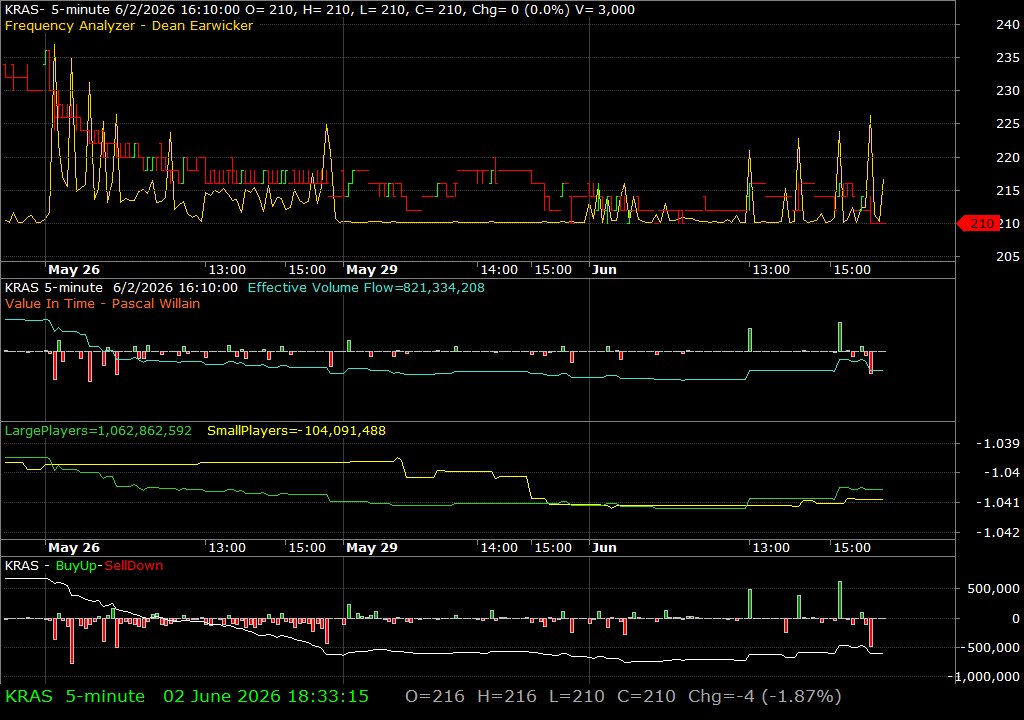Click the 500,000 volume axis label
1024x720 pixels.
993,589
